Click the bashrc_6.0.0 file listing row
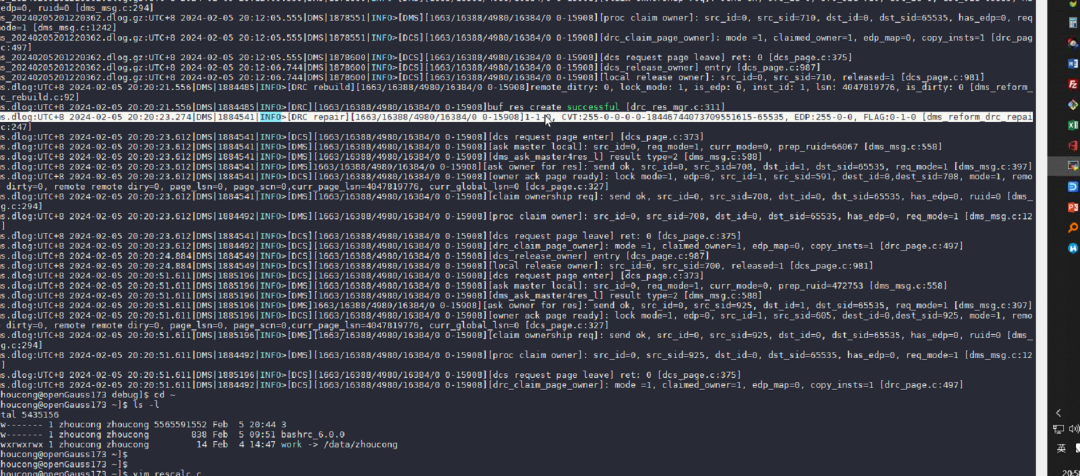Screen dimensions: 1080x476 click(x=172, y=435)
